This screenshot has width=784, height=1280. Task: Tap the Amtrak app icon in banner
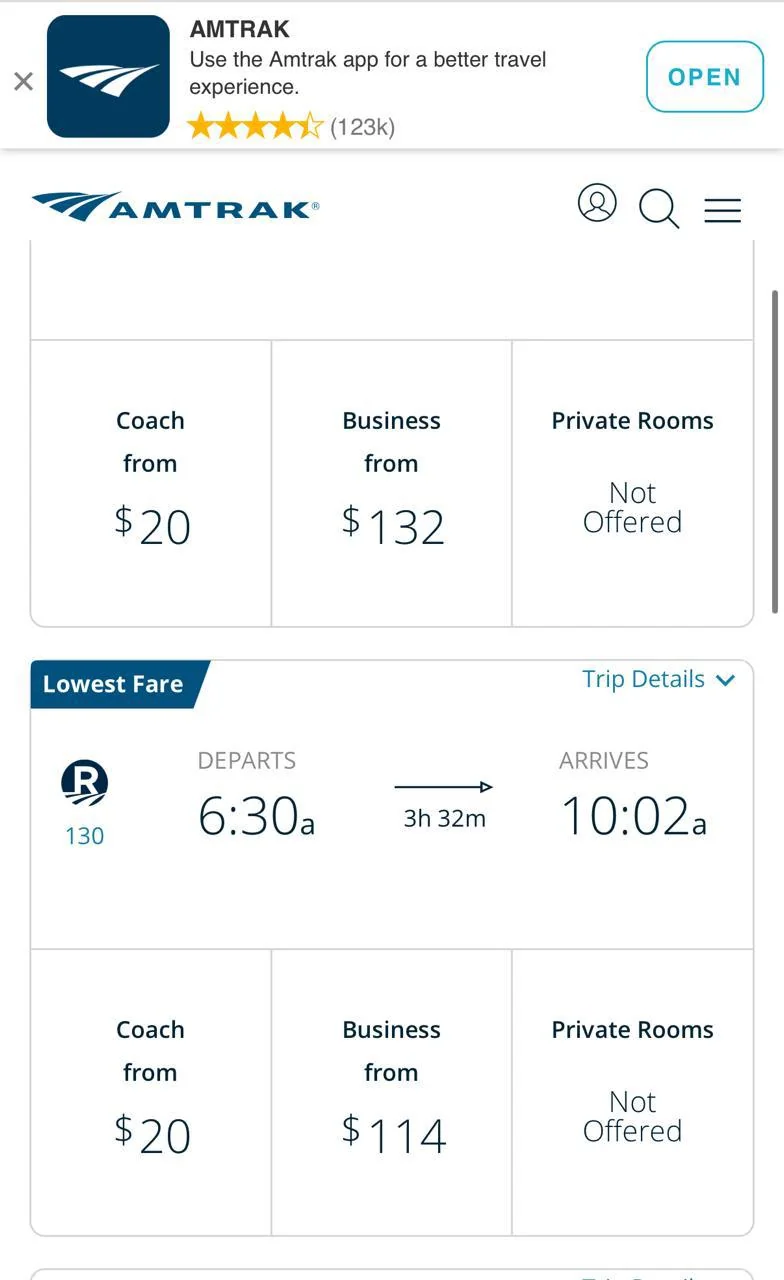click(109, 77)
